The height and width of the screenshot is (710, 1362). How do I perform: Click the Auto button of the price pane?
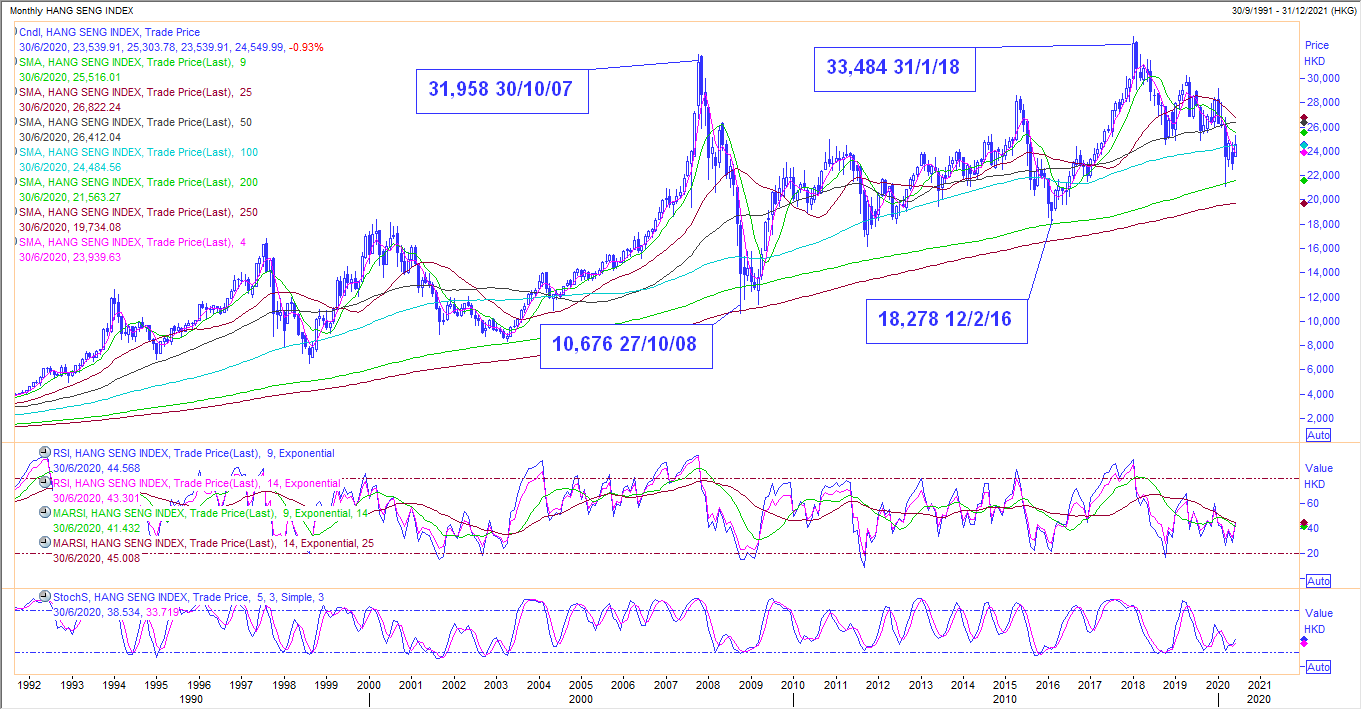click(1319, 435)
